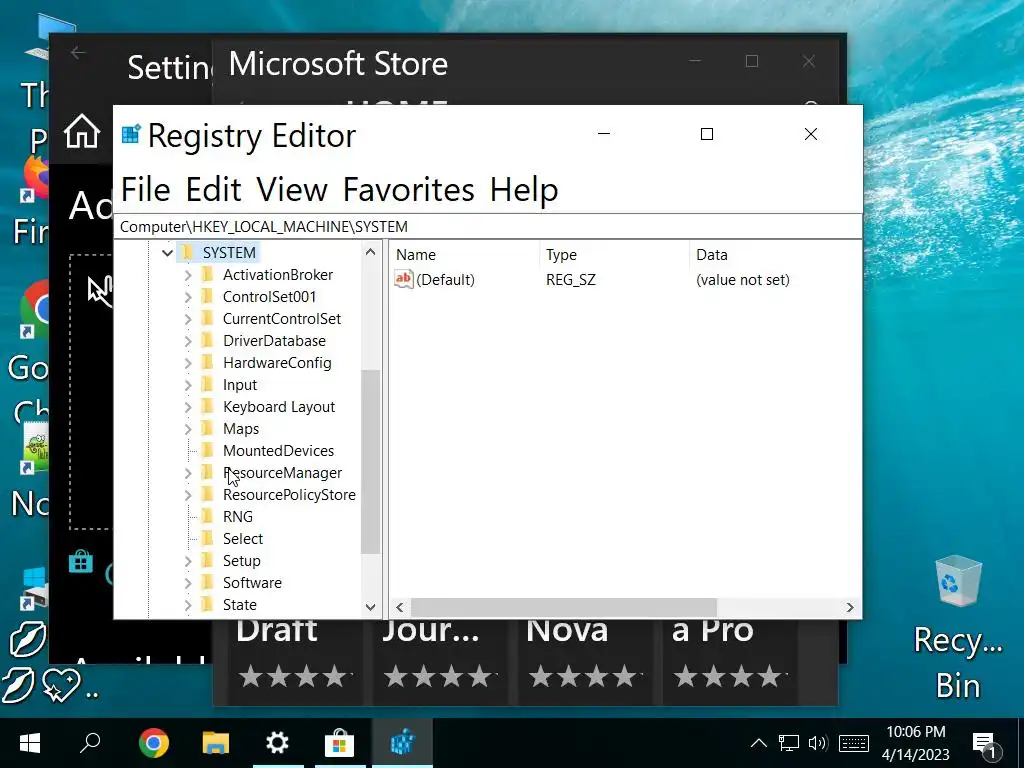Select the Software tree item
The width and height of the screenshot is (1024, 768).
(x=252, y=583)
